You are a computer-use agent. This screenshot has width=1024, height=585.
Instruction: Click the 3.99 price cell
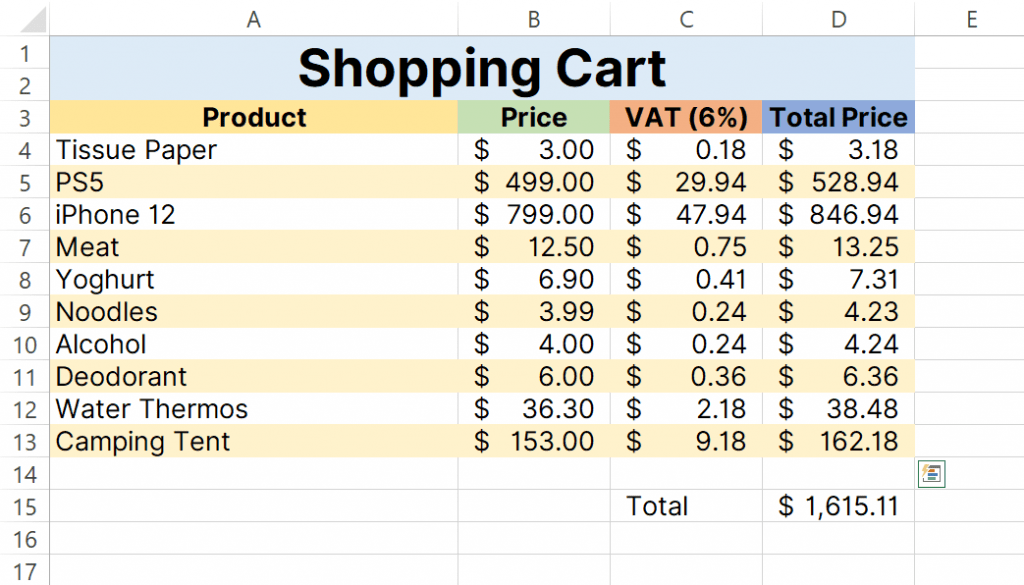[534, 311]
